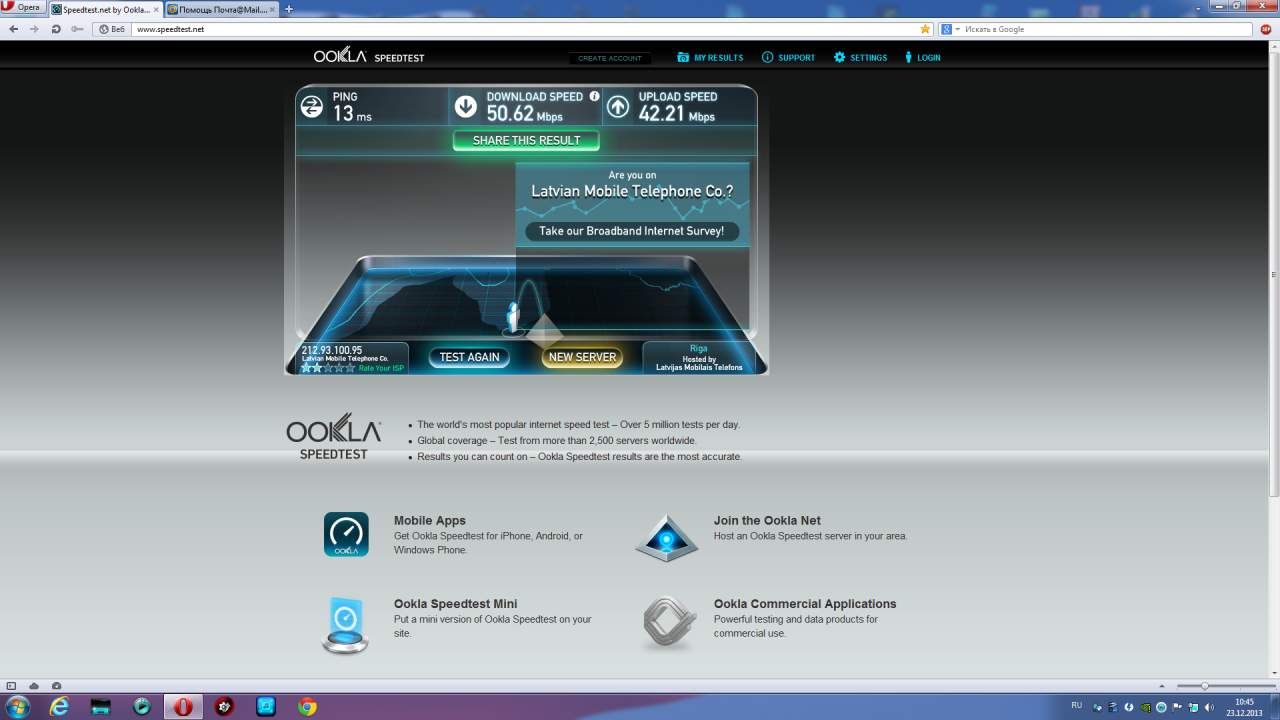
Task: Click the 50.62 Mbps download value
Action: (525, 114)
